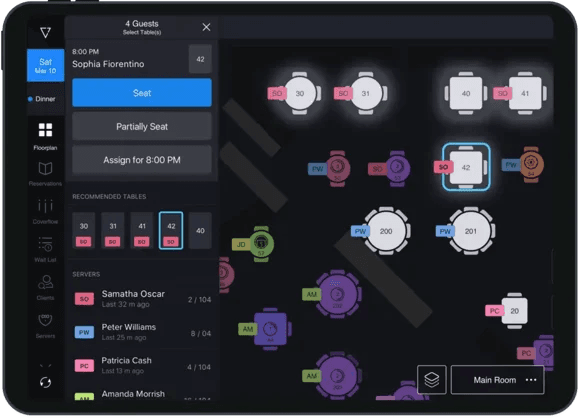Click the PW blue badge next to Peter Williams

tap(84, 332)
